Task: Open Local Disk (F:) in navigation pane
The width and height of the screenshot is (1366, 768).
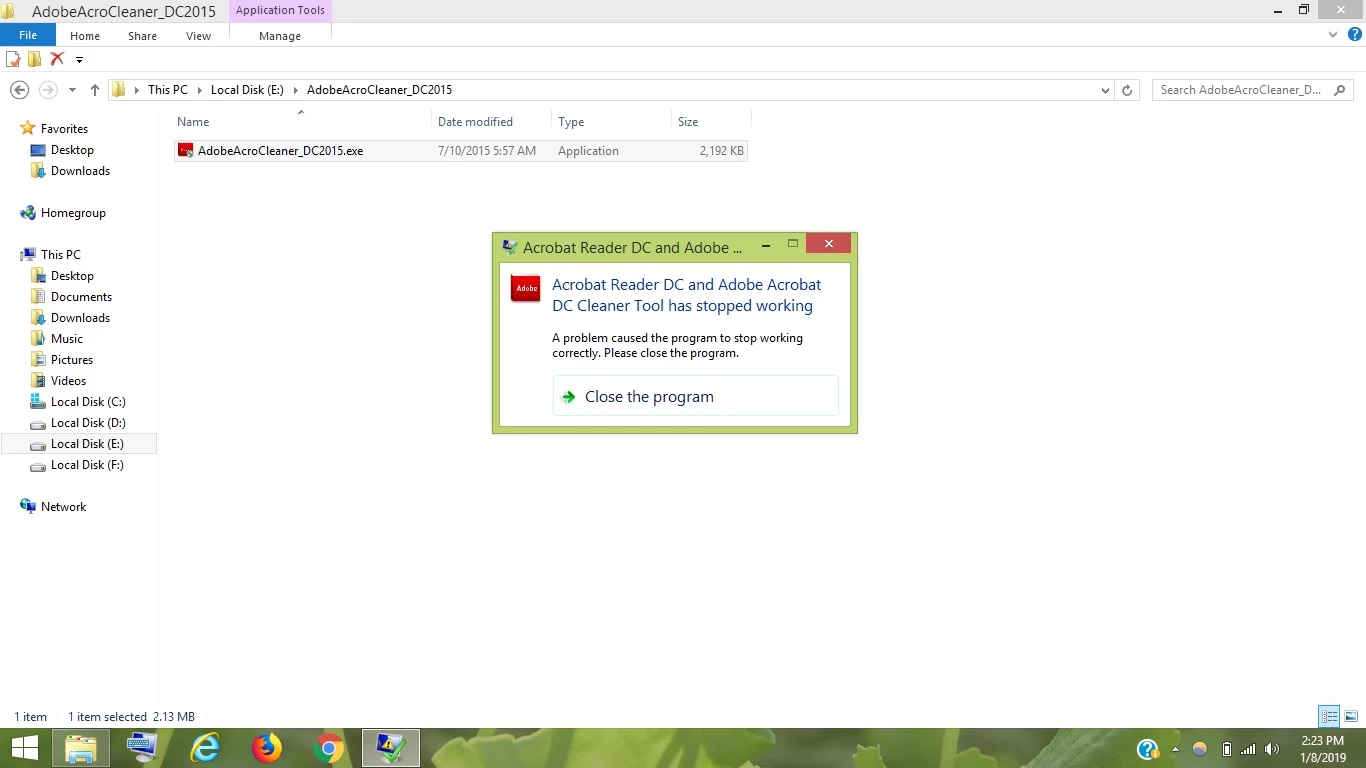Action: pyautogui.click(x=87, y=465)
